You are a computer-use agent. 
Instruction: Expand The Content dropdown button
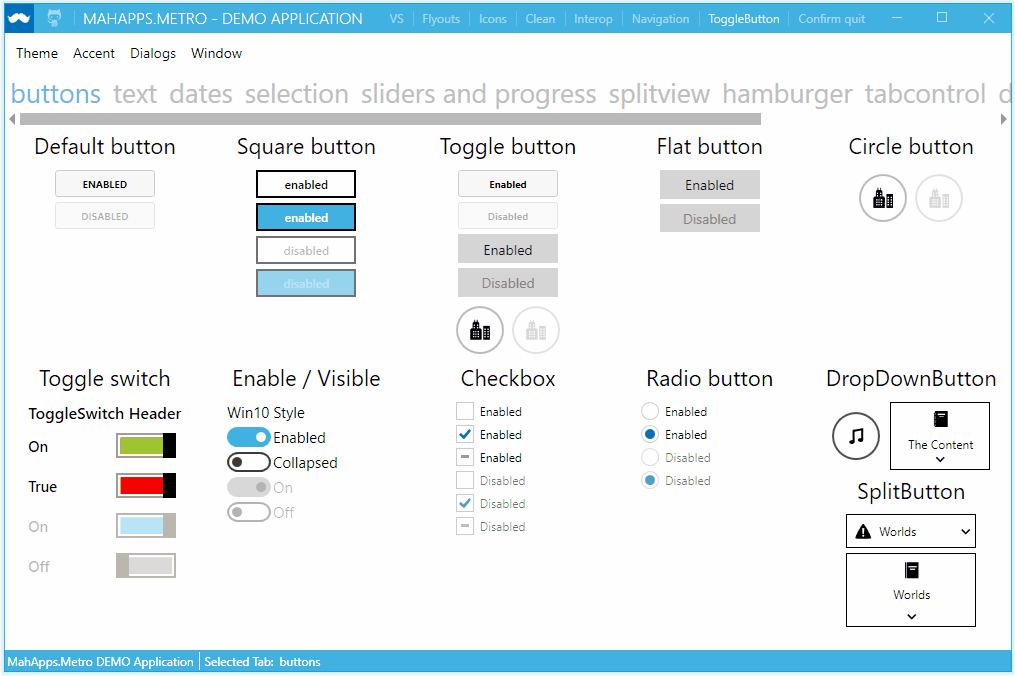940,436
